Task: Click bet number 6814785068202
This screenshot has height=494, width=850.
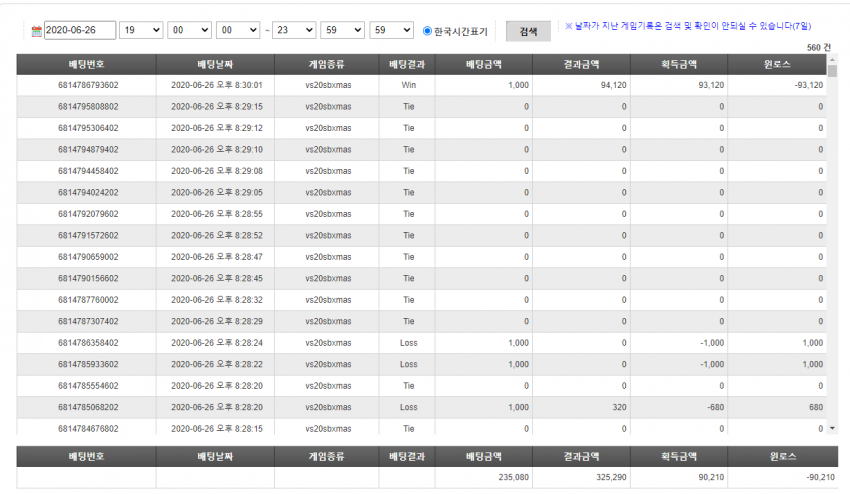Action: [x=88, y=407]
